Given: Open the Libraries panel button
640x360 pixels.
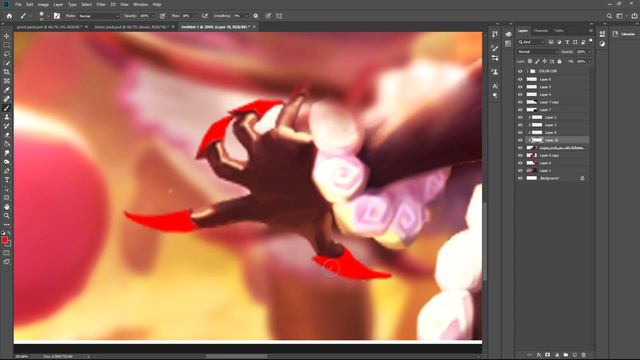Looking at the screenshot, I should point(624,34).
